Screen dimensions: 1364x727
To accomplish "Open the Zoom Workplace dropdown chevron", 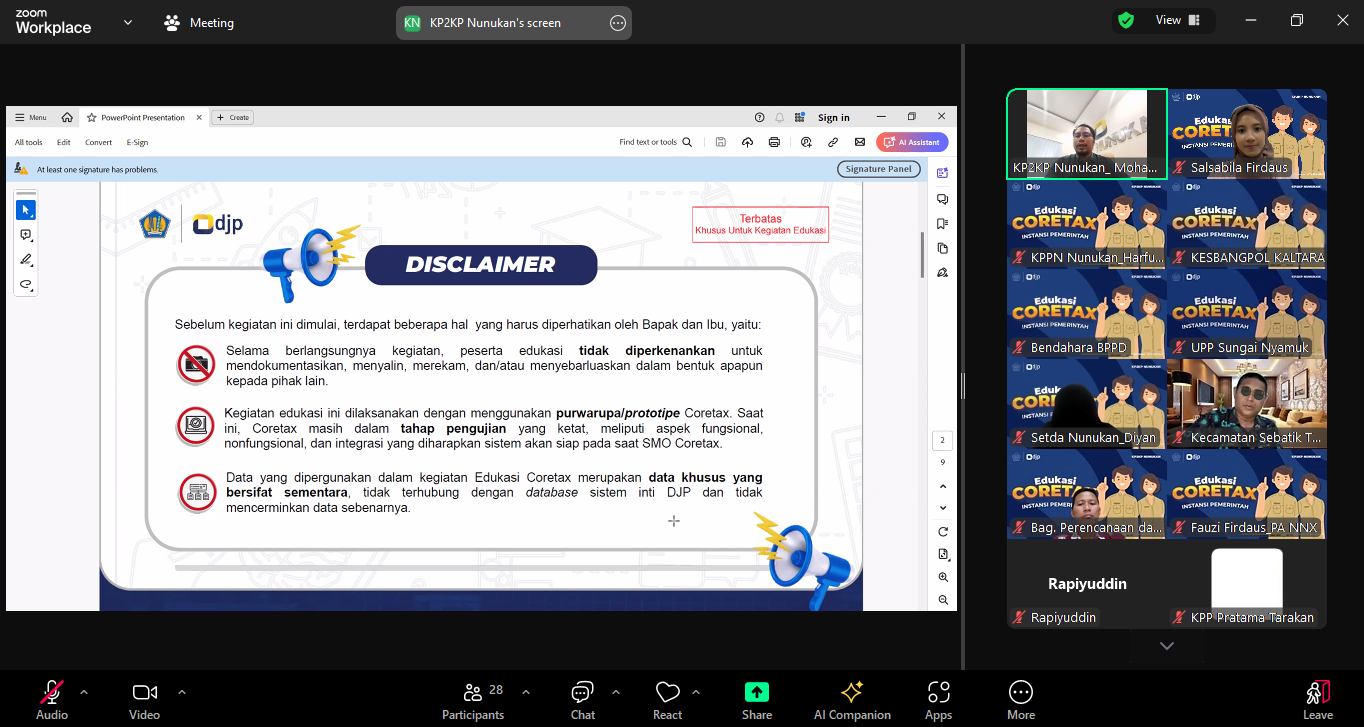I will pyautogui.click(x=128, y=22).
